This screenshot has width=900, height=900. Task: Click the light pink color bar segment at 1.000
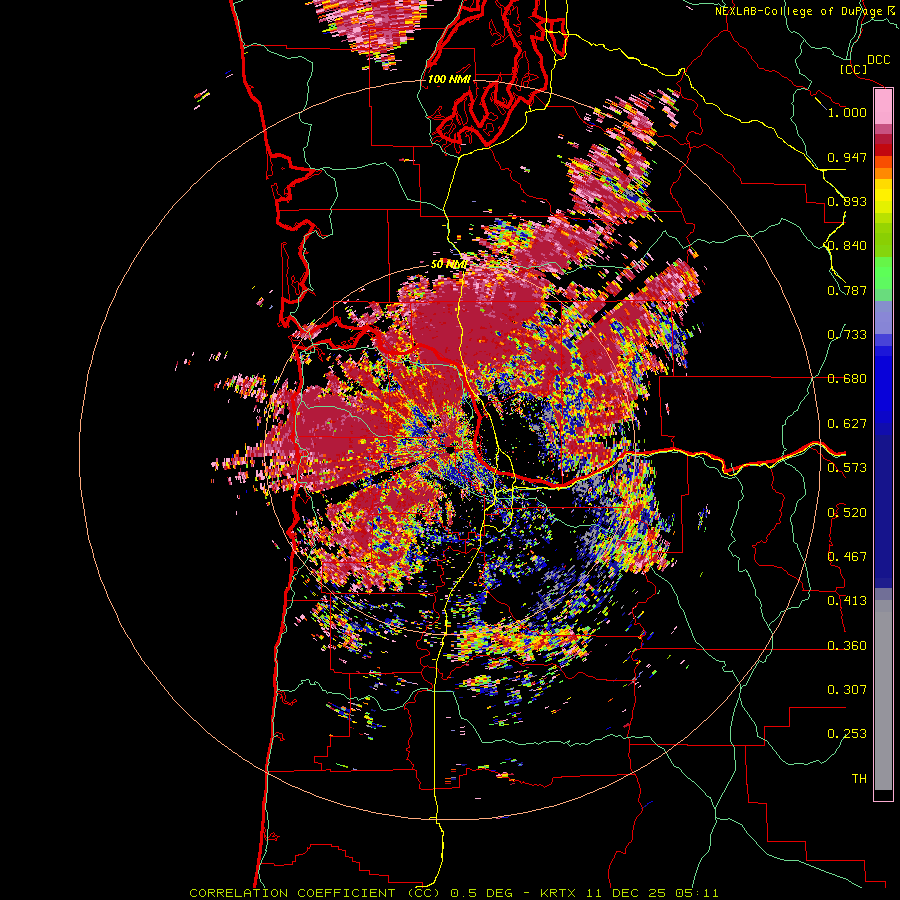(883, 107)
